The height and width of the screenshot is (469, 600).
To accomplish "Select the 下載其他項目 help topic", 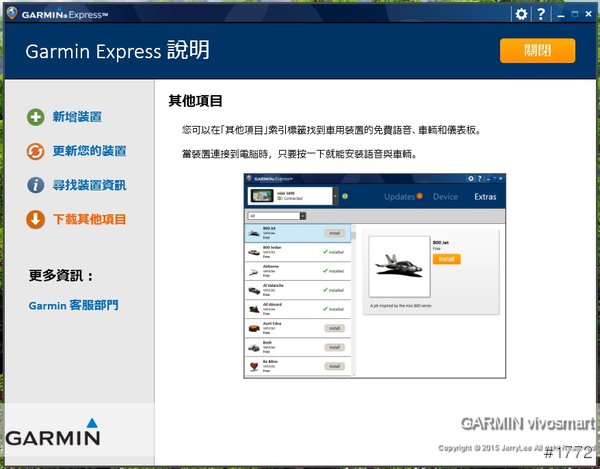I will (x=90, y=219).
